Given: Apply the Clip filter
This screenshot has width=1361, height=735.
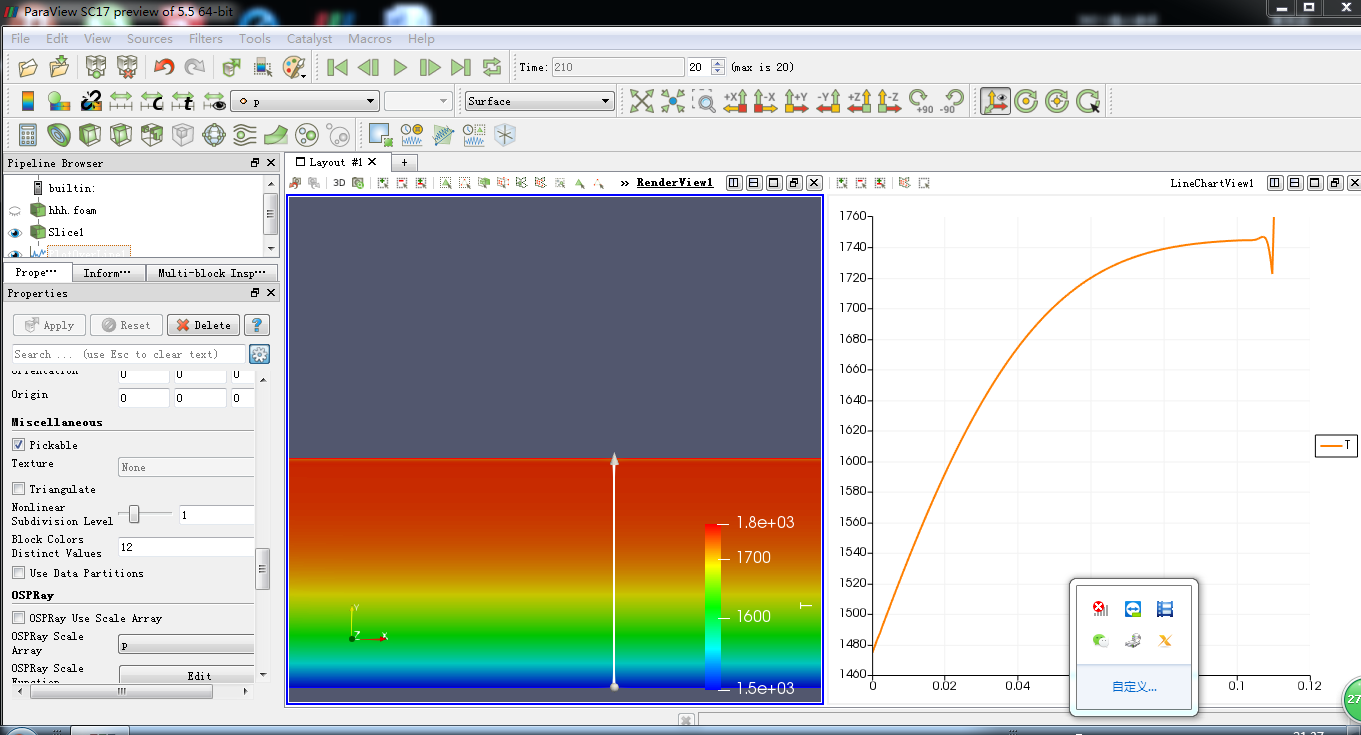Looking at the screenshot, I should [x=90, y=134].
